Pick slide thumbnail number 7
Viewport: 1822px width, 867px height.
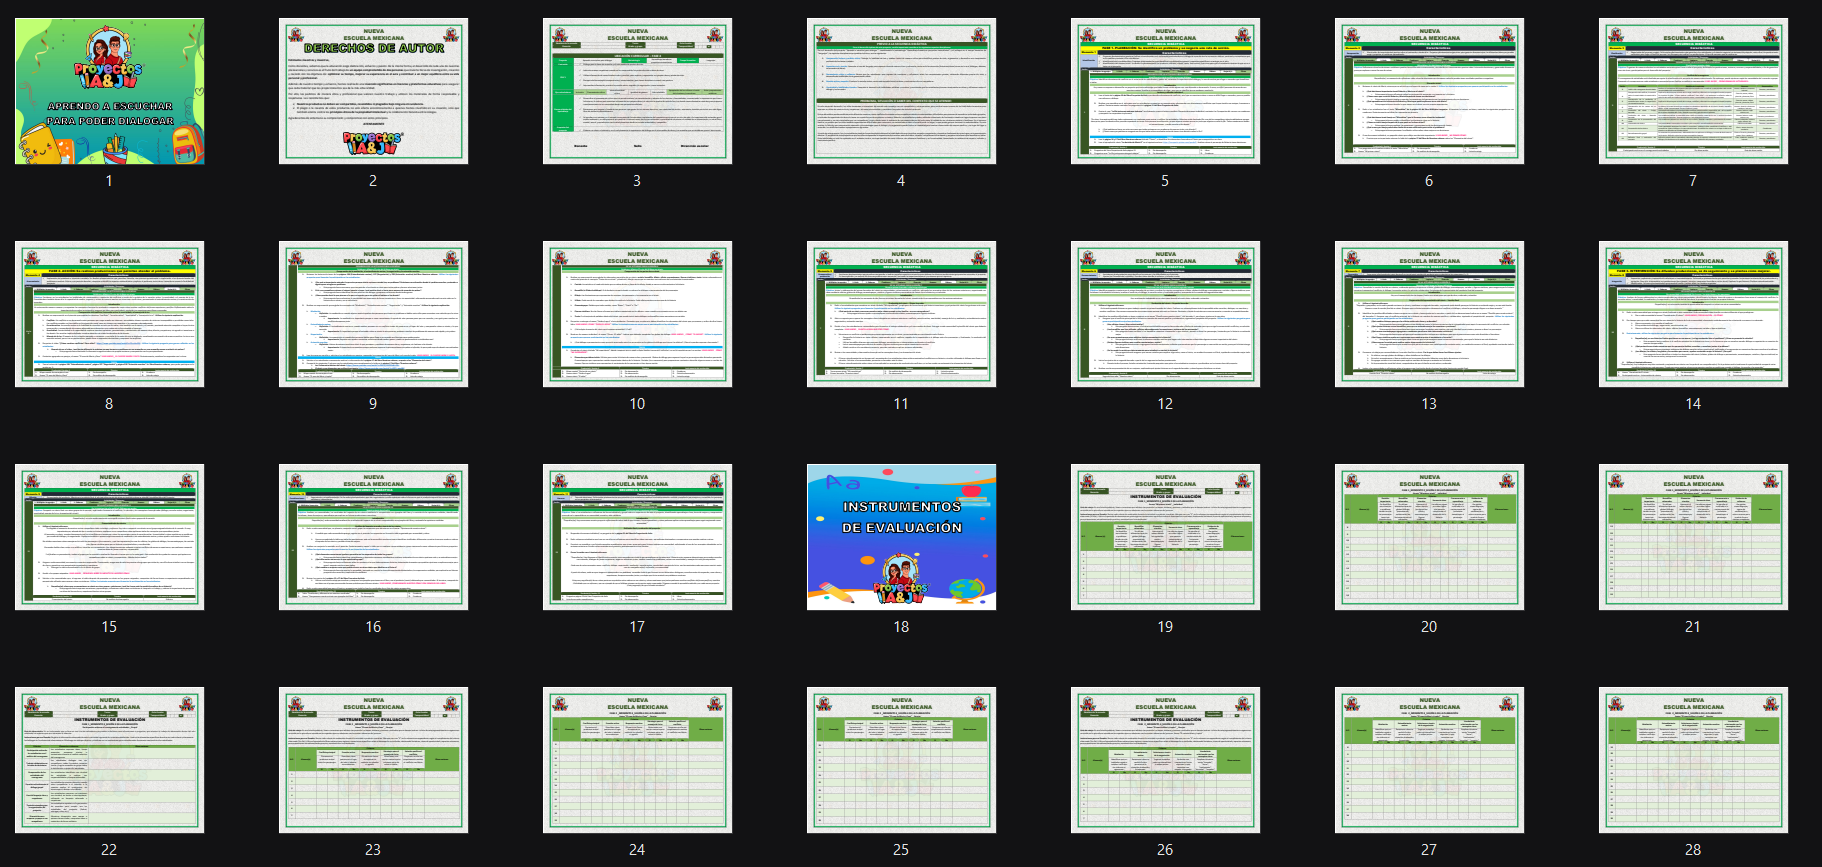(x=1693, y=91)
